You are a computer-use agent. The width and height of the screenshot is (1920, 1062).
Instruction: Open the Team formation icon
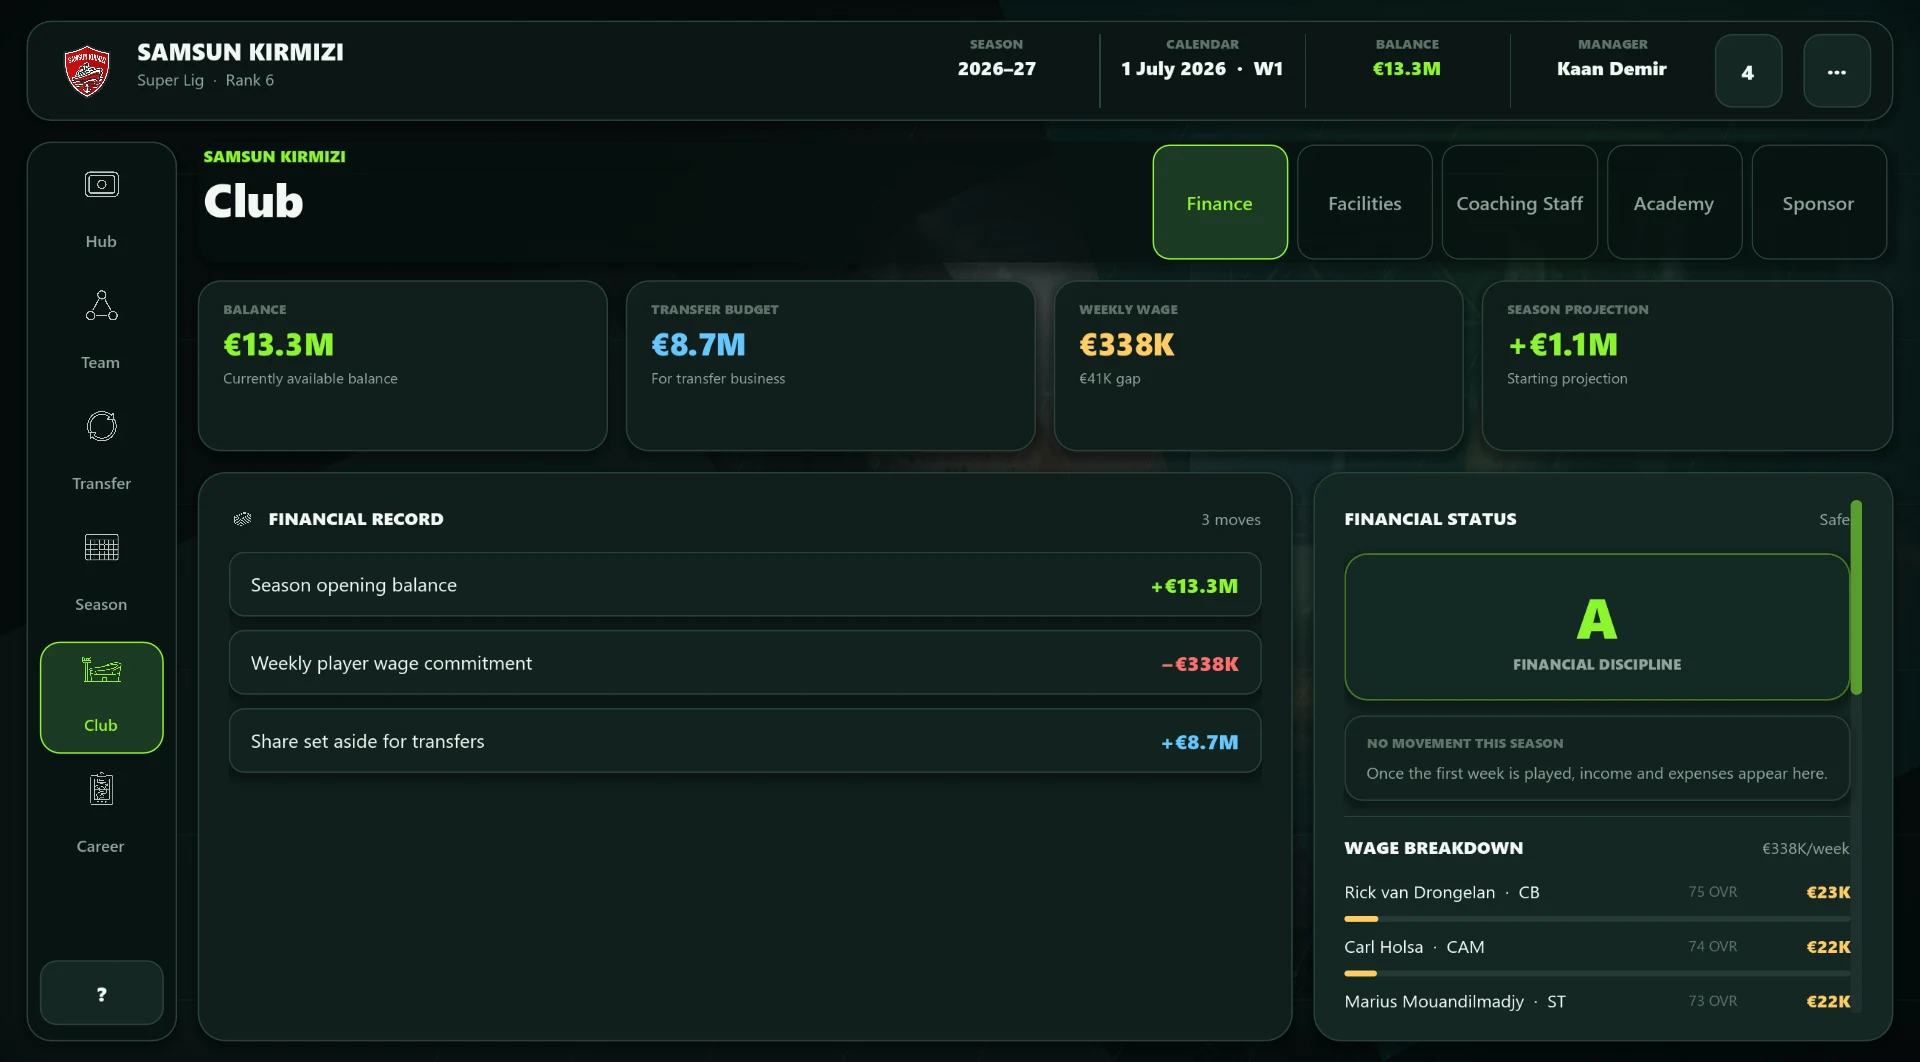tap(101, 306)
